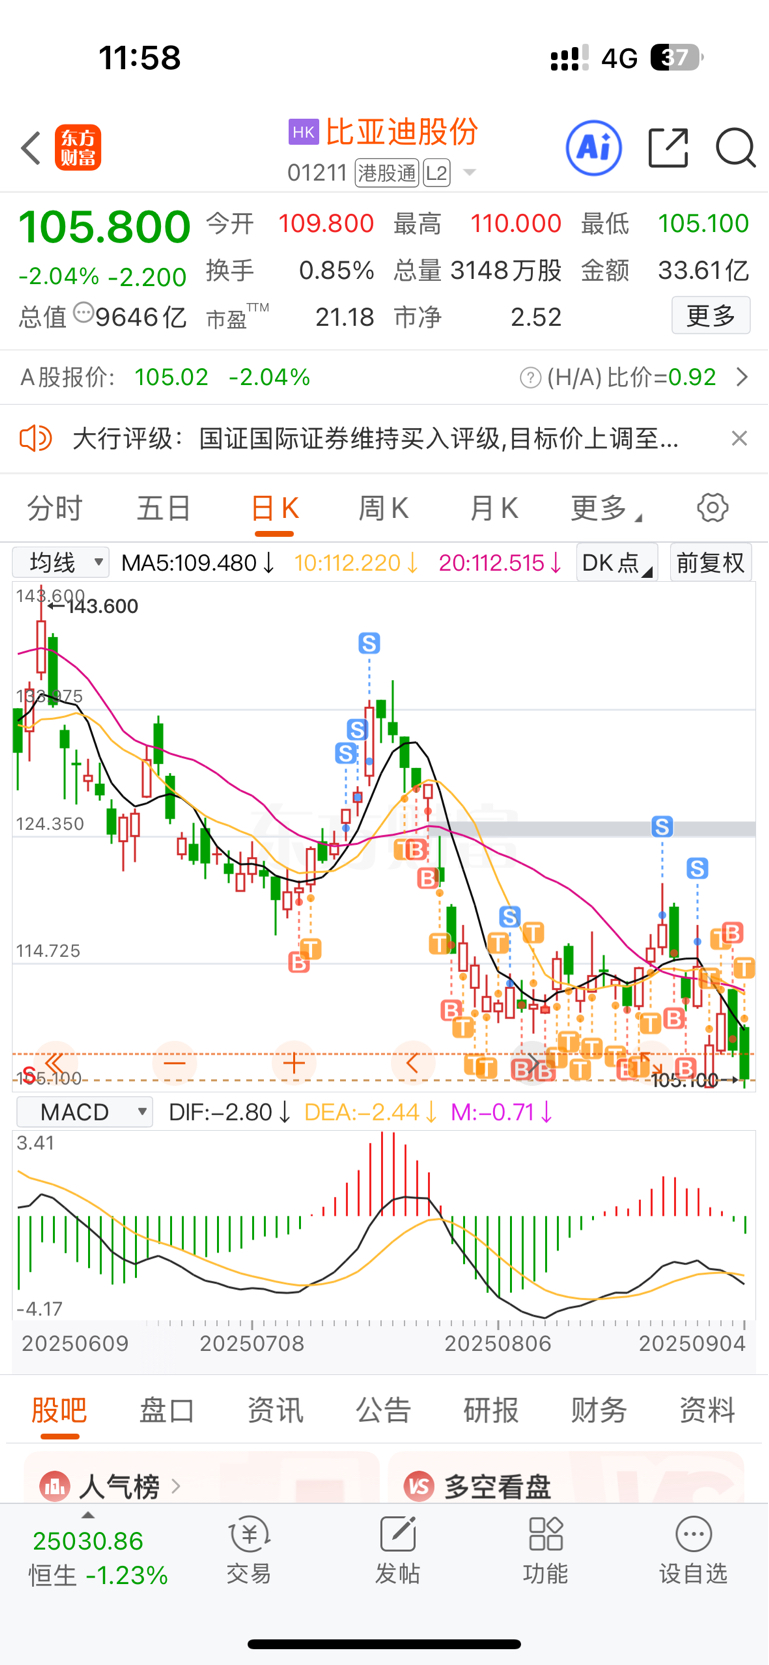Expand the 更多 chart period menu

(x=606, y=508)
